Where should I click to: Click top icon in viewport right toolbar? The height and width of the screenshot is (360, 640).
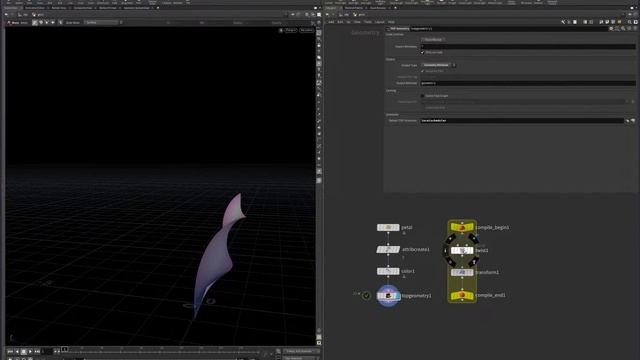[319, 33]
